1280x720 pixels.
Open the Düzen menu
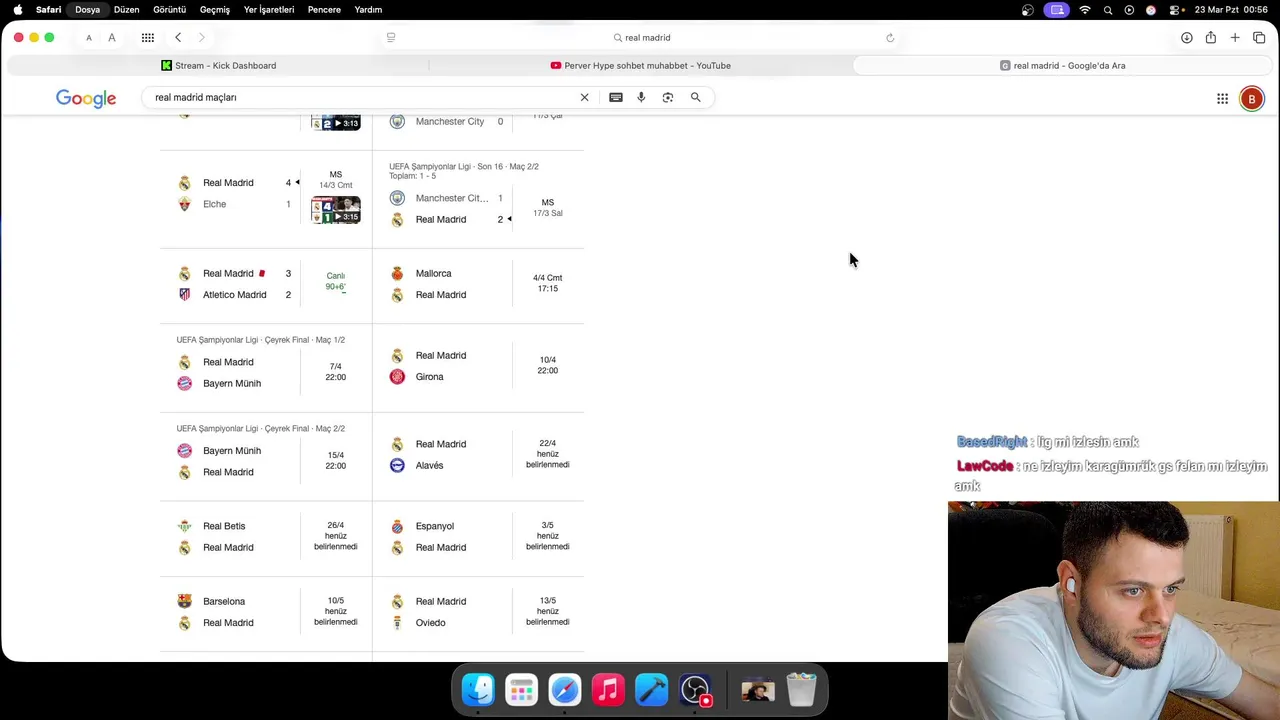click(127, 10)
